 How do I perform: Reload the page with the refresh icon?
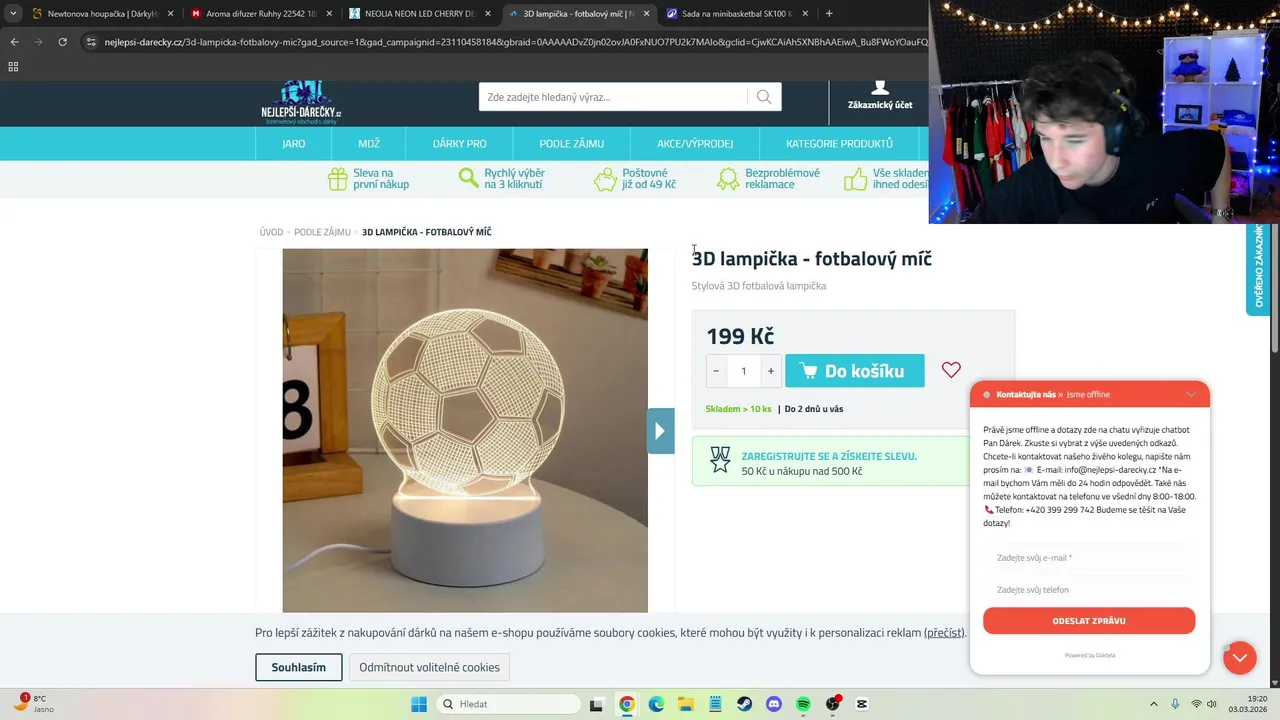click(x=62, y=42)
